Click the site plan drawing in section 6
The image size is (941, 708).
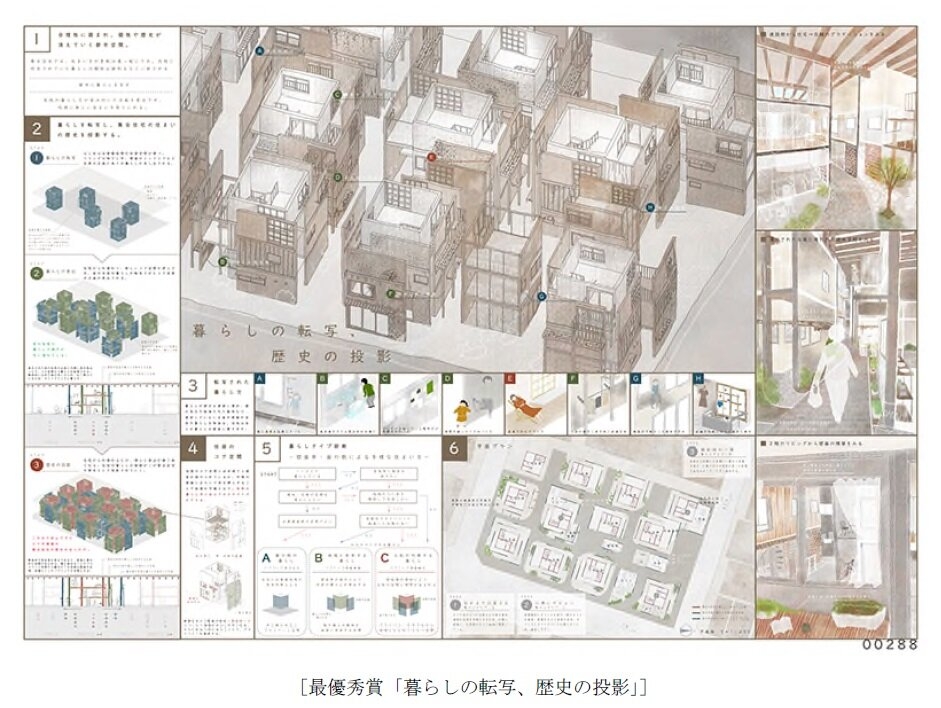click(x=590, y=530)
